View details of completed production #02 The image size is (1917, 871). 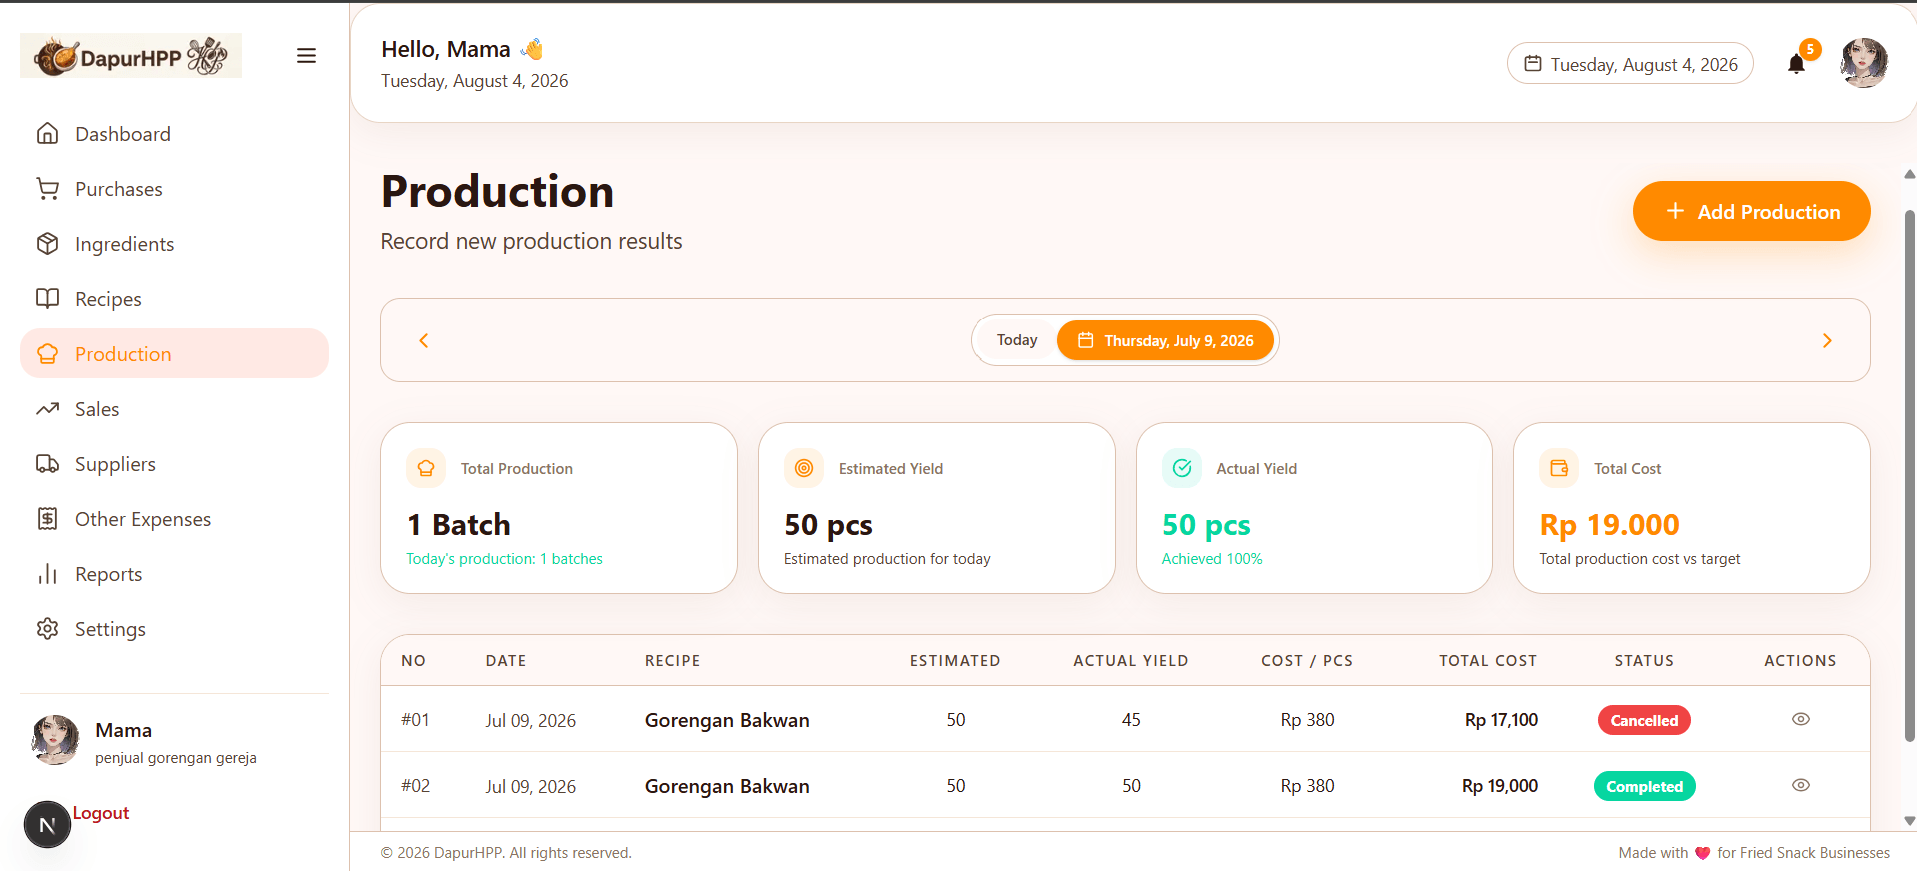tap(1801, 785)
